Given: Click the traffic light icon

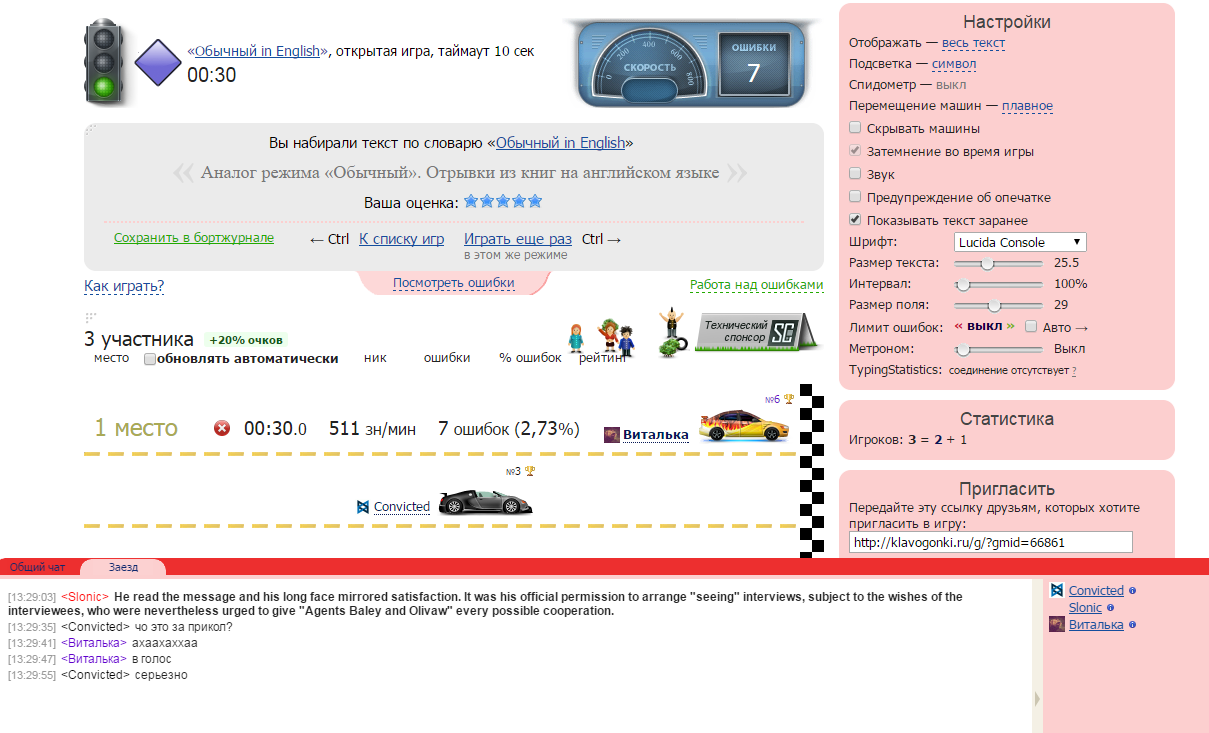Looking at the screenshot, I should coord(103,62).
